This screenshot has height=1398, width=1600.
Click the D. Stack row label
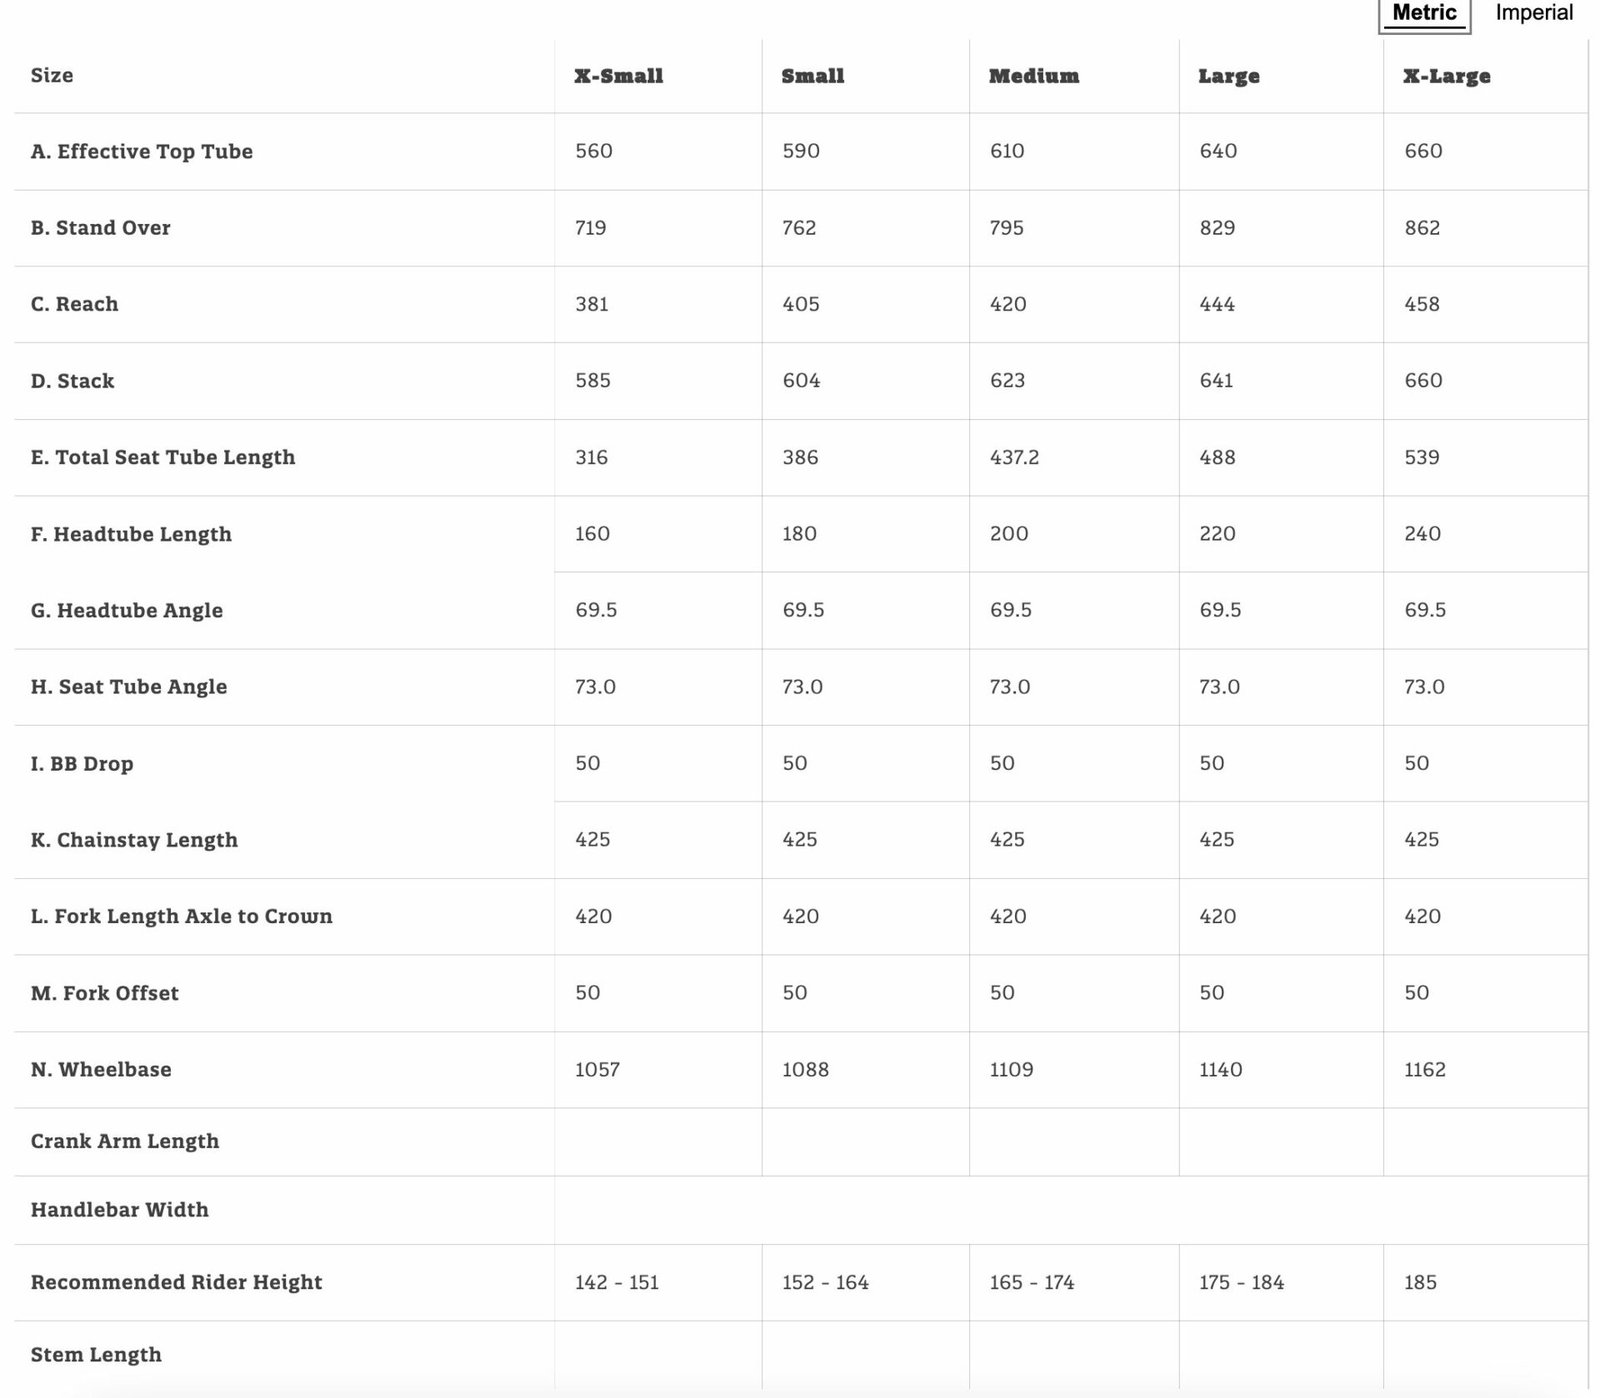pos(72,381)
